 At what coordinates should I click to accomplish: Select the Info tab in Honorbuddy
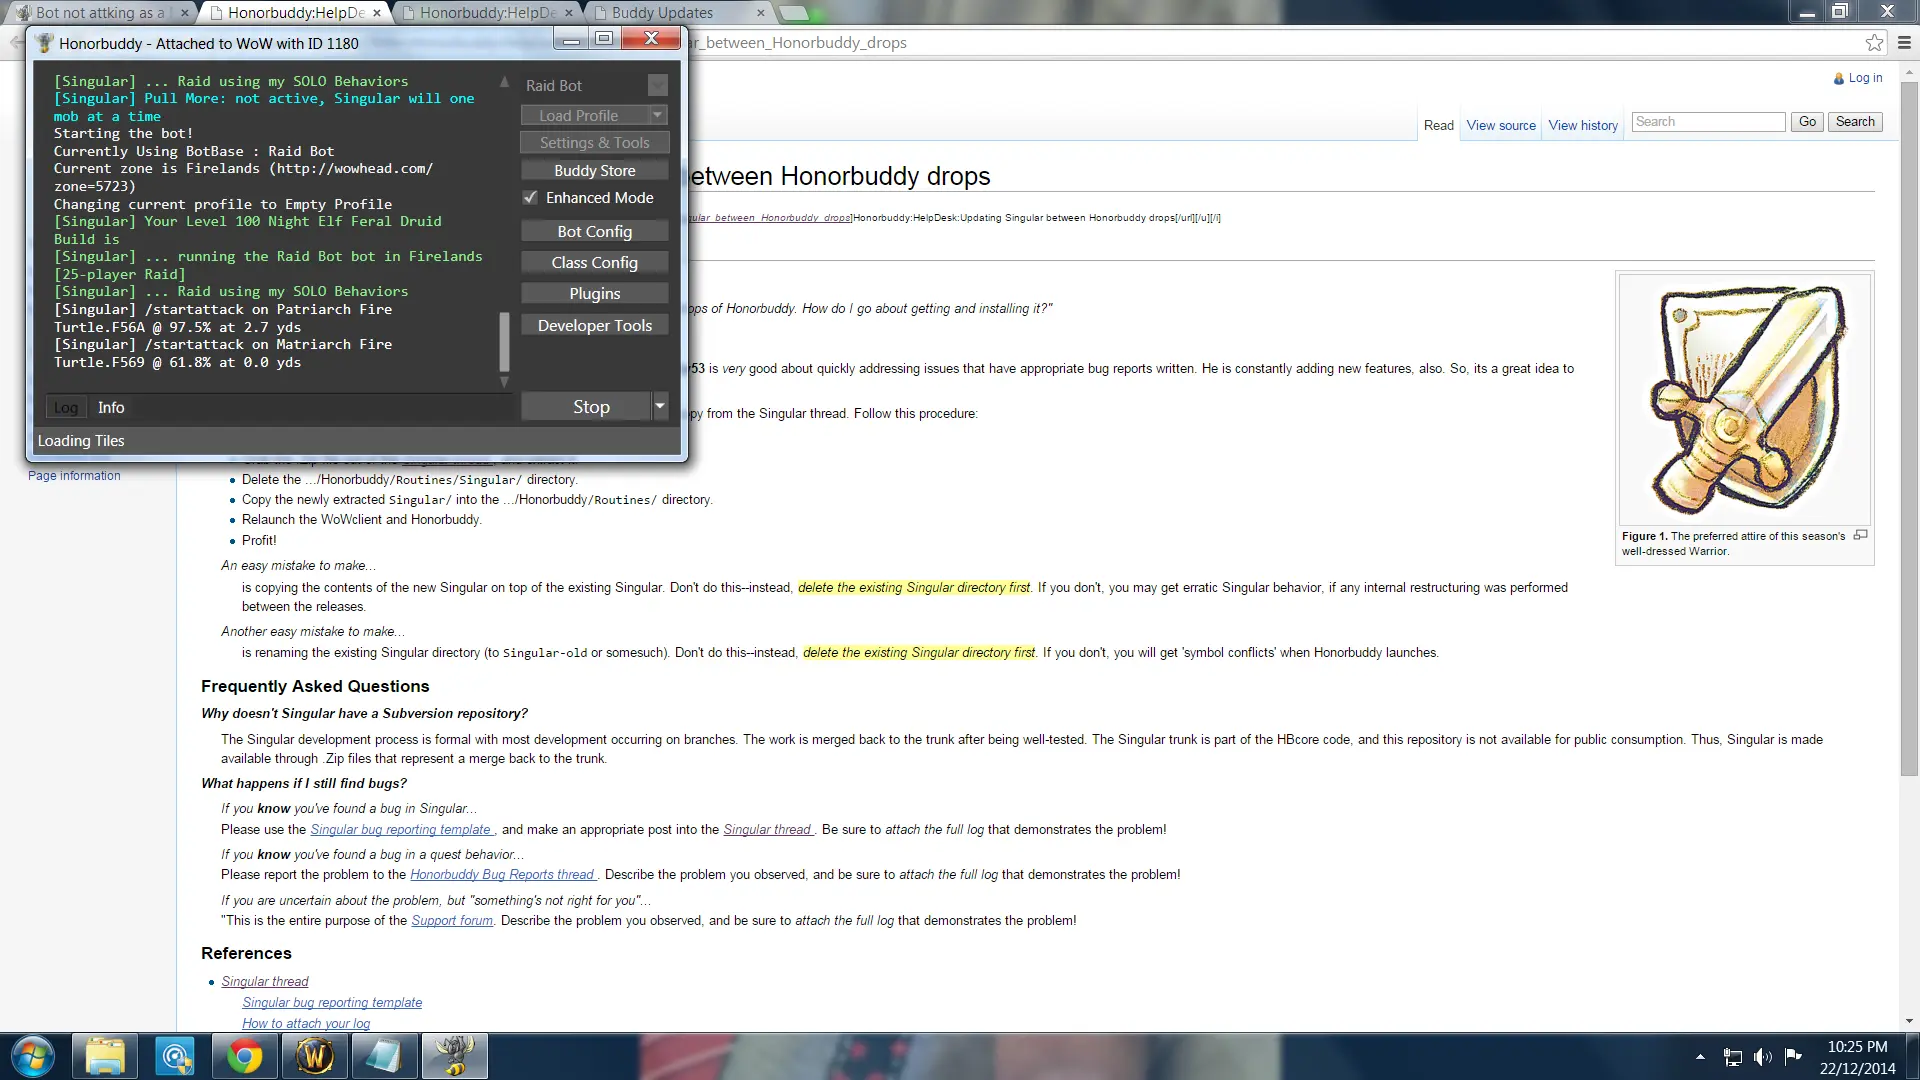pos(111,407)
